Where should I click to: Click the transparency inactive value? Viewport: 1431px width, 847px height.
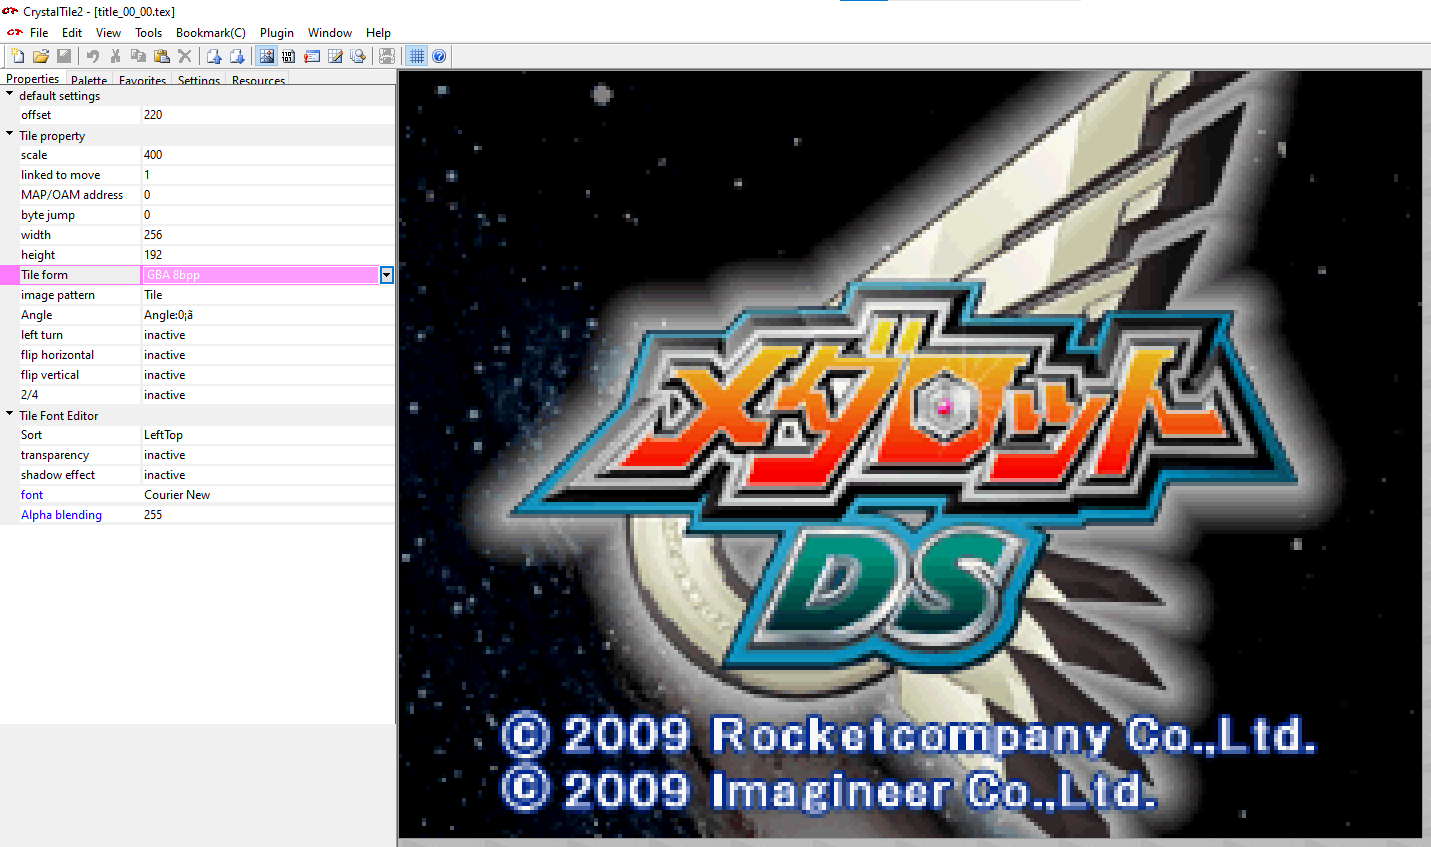click(x=267, y=455)
